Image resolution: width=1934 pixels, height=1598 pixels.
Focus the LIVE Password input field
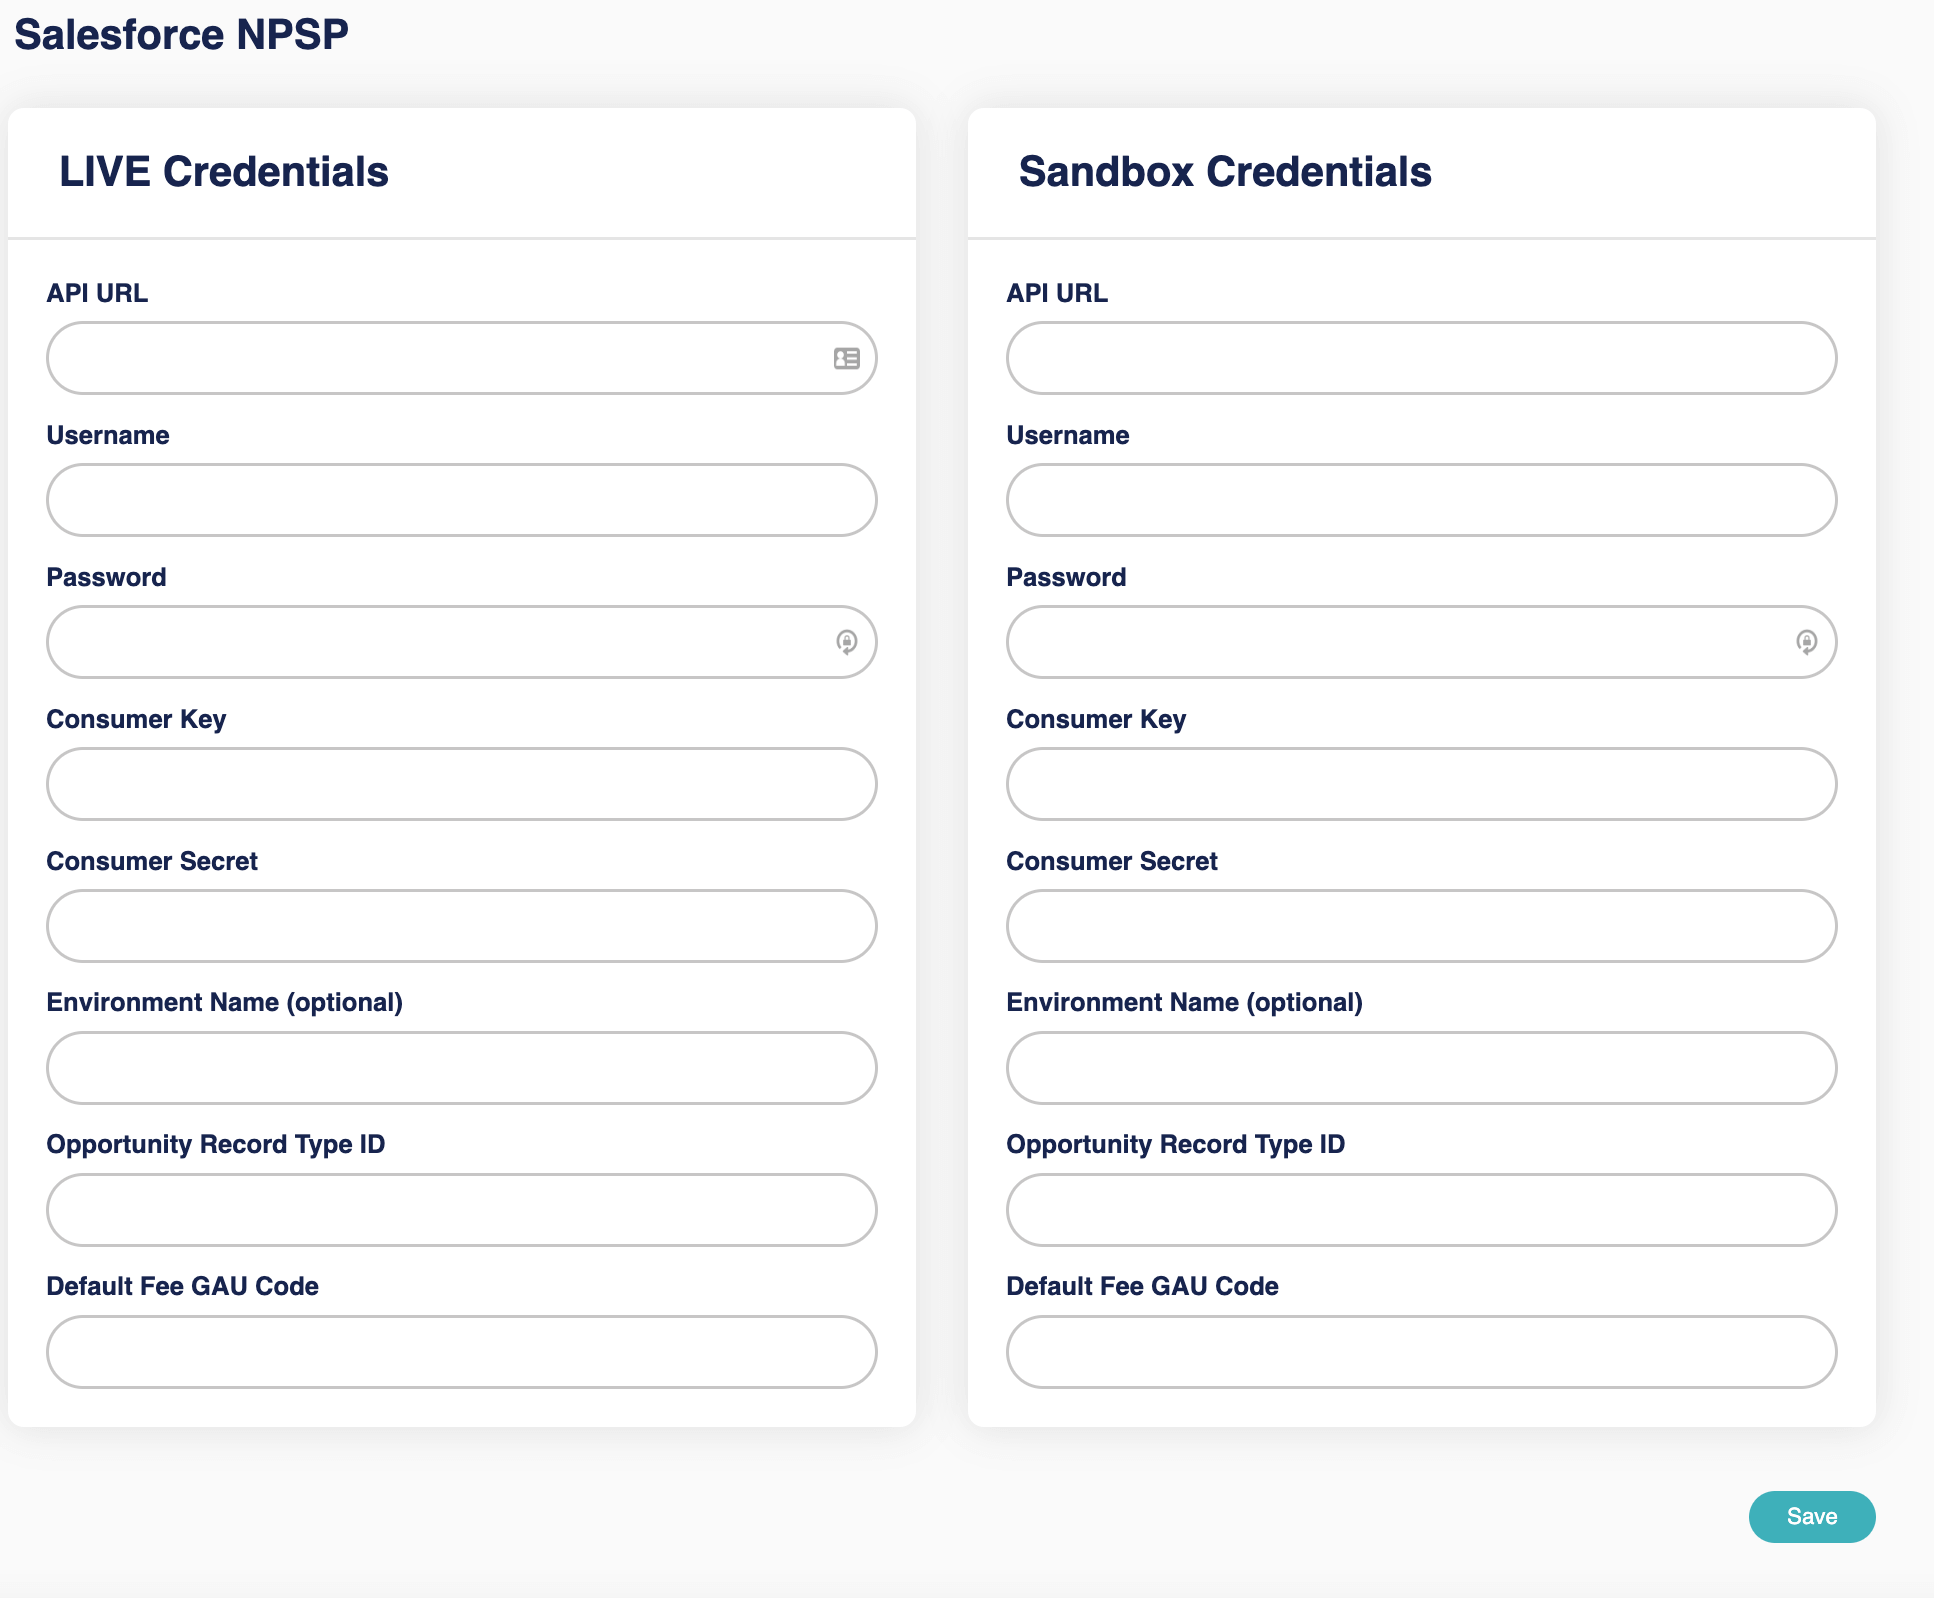point(440,642)
